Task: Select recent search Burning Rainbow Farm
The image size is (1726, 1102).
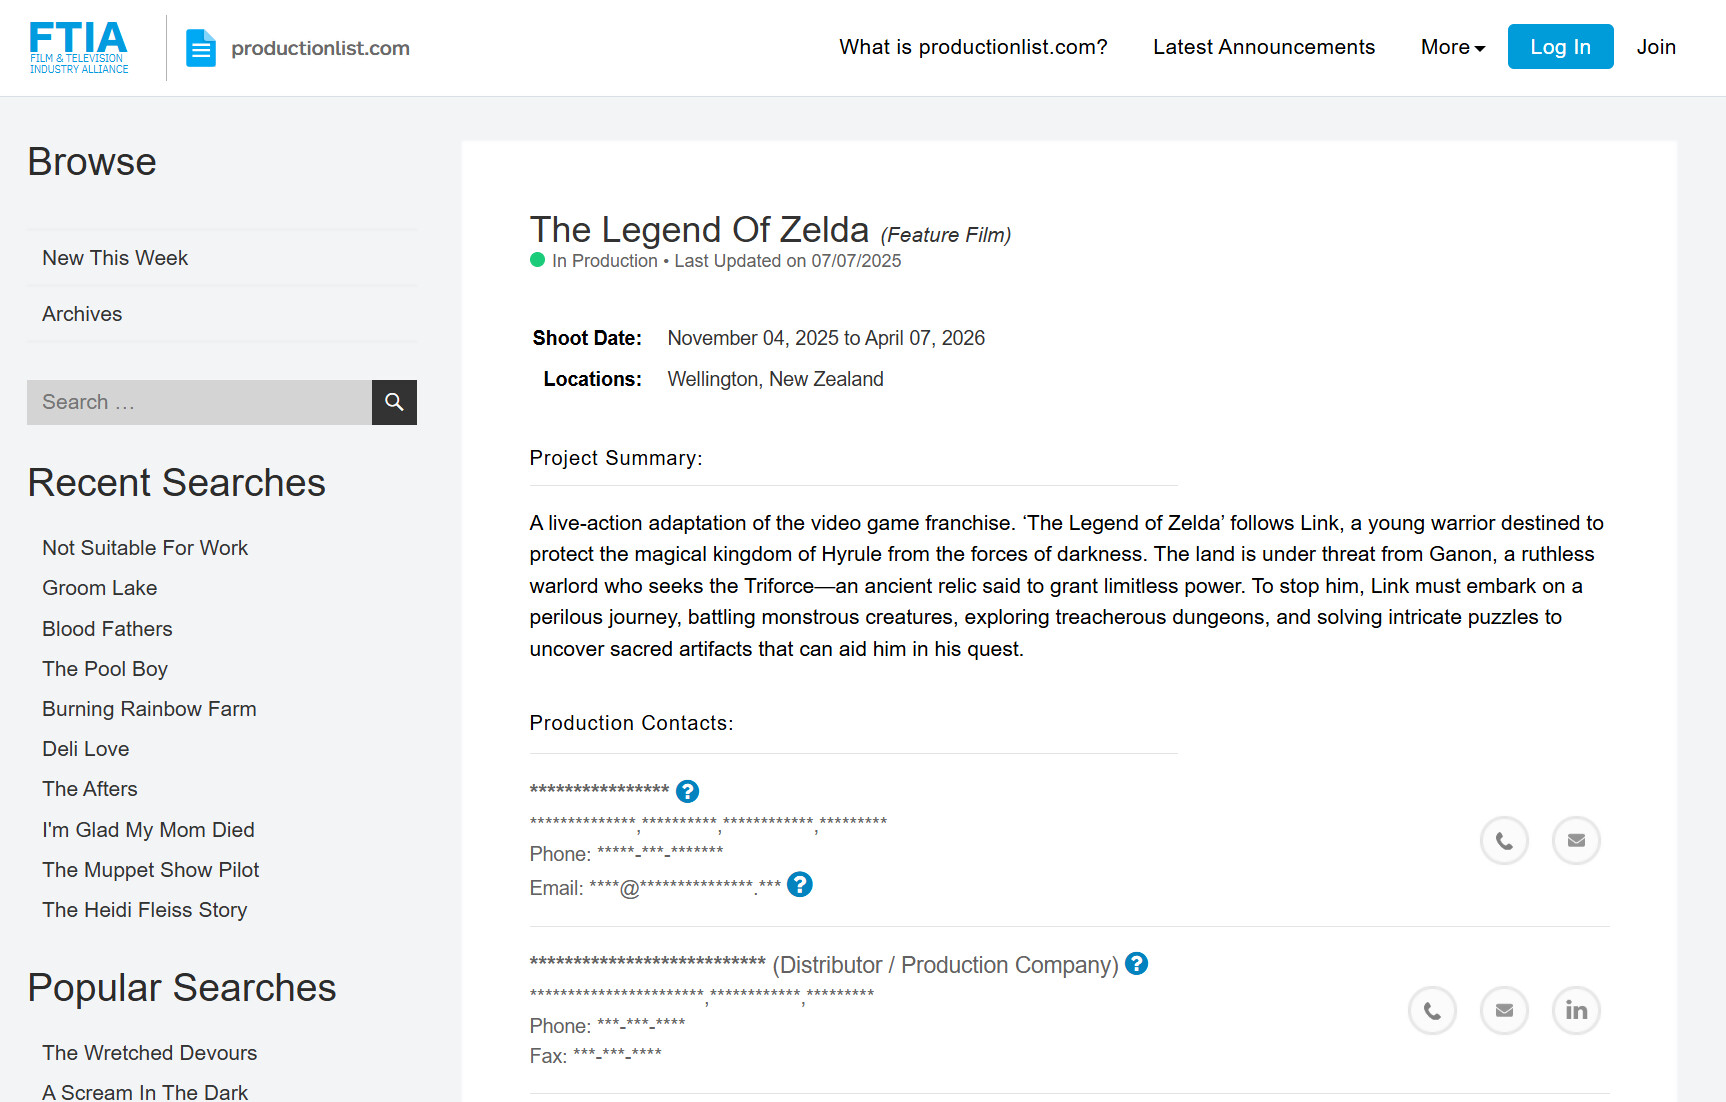Action: [149, 709]
